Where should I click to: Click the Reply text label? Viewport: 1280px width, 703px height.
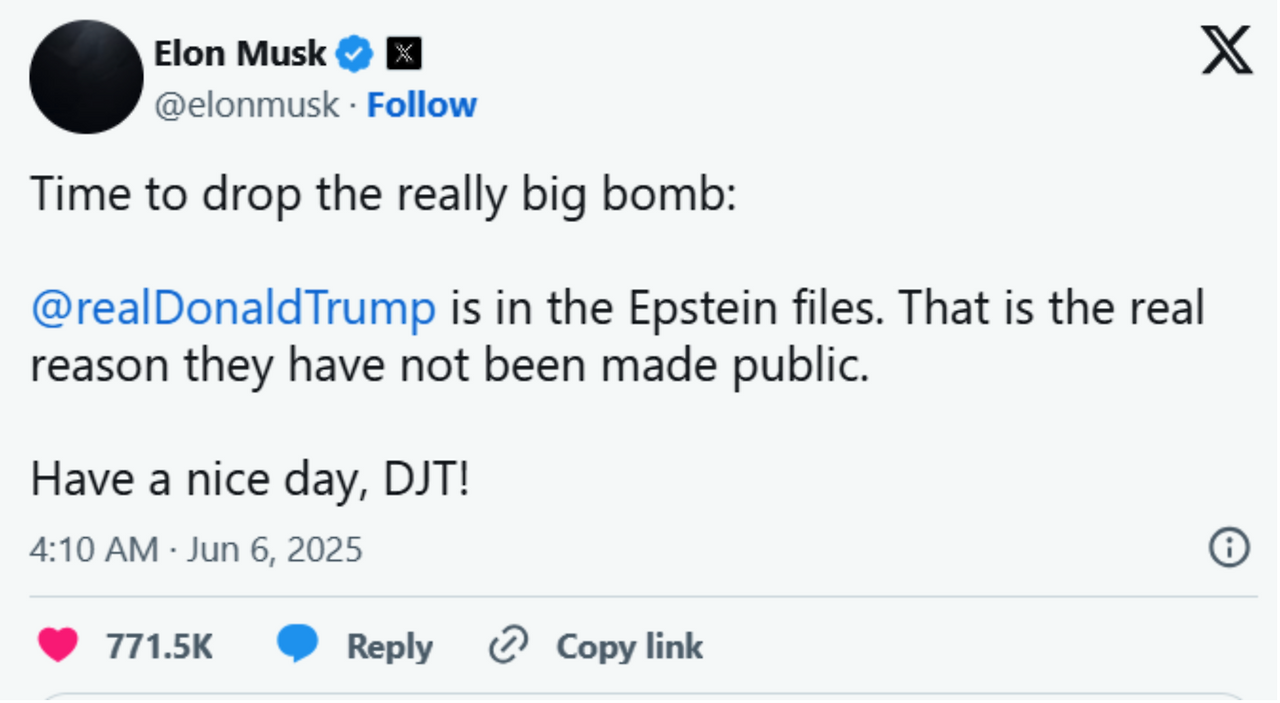[389, 647]
